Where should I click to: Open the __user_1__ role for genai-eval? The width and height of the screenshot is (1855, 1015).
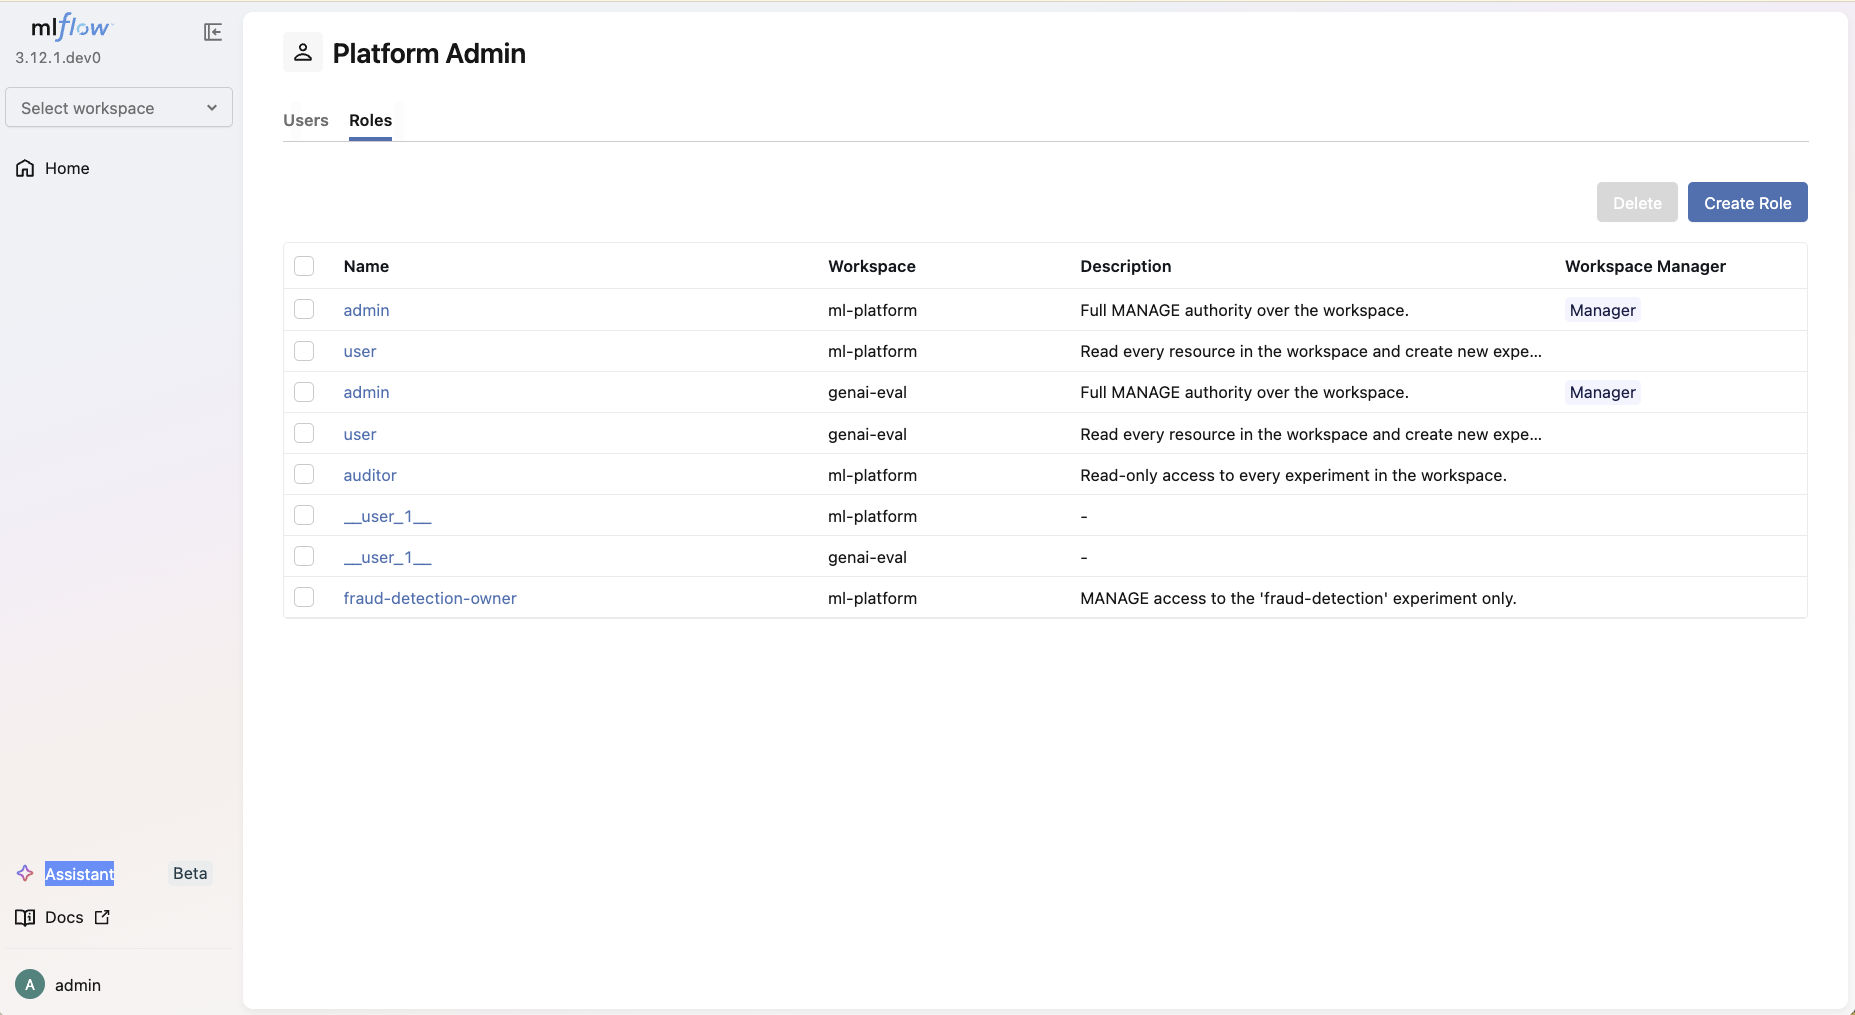point(388,557)
